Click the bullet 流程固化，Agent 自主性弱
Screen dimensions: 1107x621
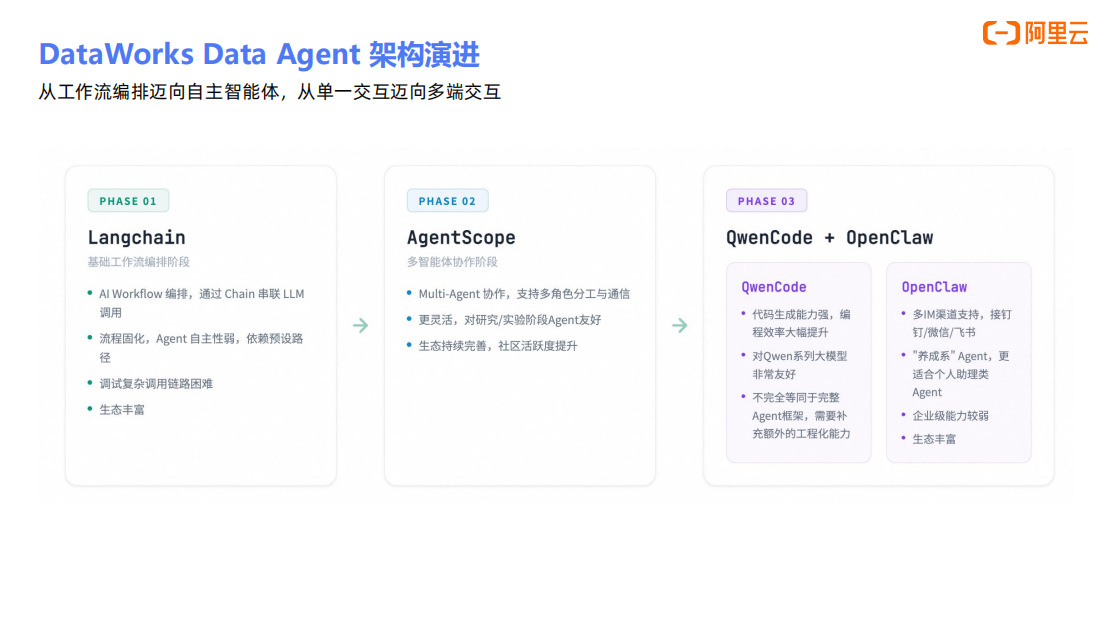(x=201, y=348)
